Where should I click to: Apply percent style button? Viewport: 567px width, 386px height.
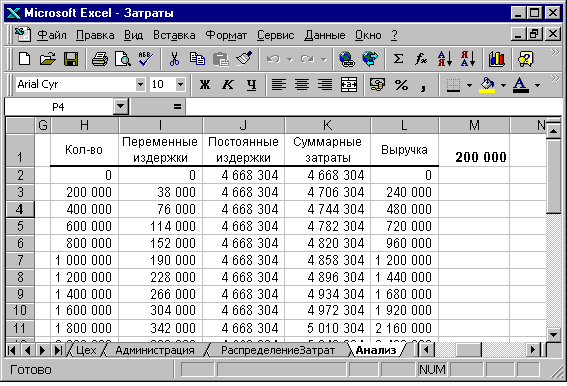click(x=401, y=85)
